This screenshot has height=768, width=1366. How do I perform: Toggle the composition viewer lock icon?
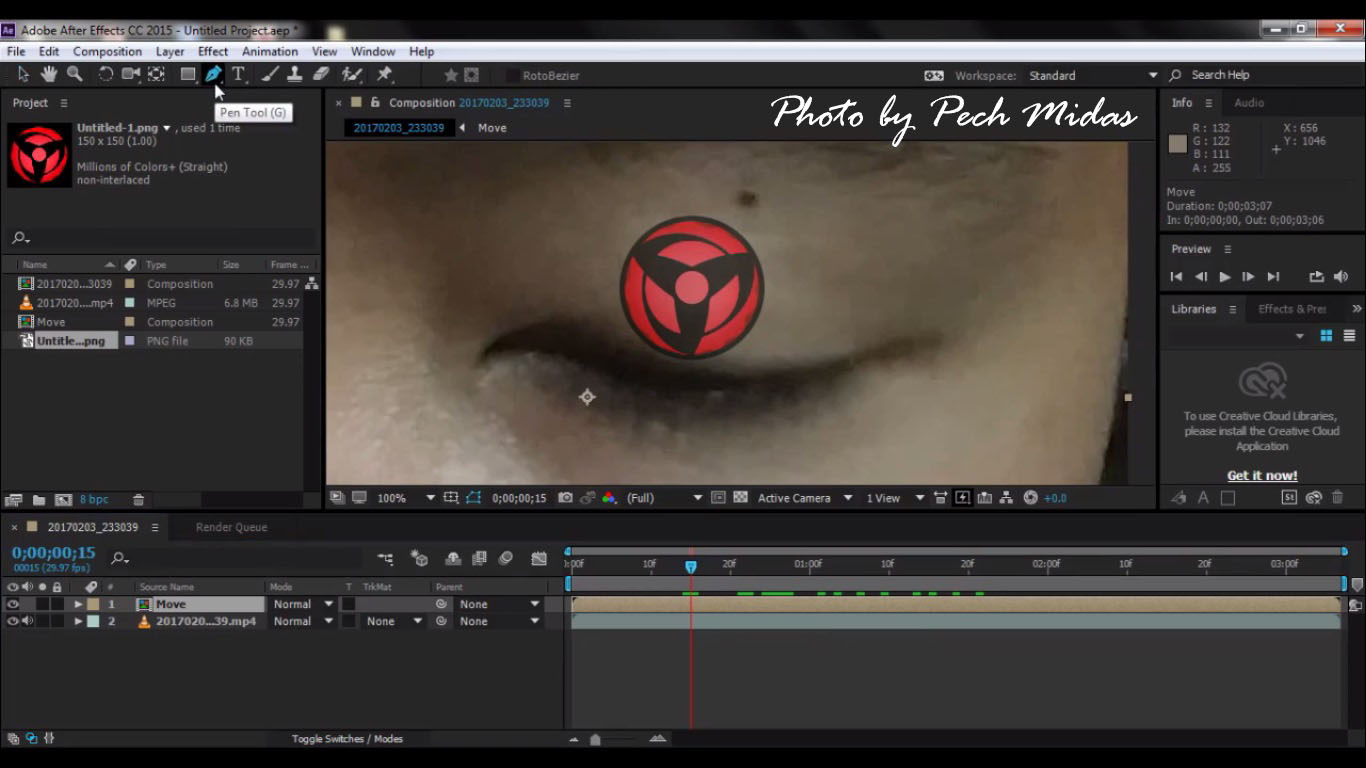pos(375,103)
